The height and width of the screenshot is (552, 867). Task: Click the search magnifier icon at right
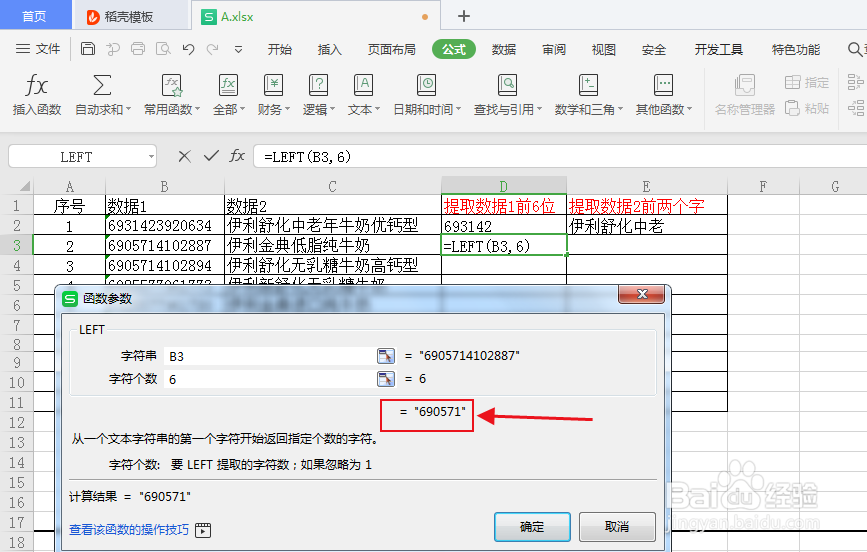(x=855, y=49)
